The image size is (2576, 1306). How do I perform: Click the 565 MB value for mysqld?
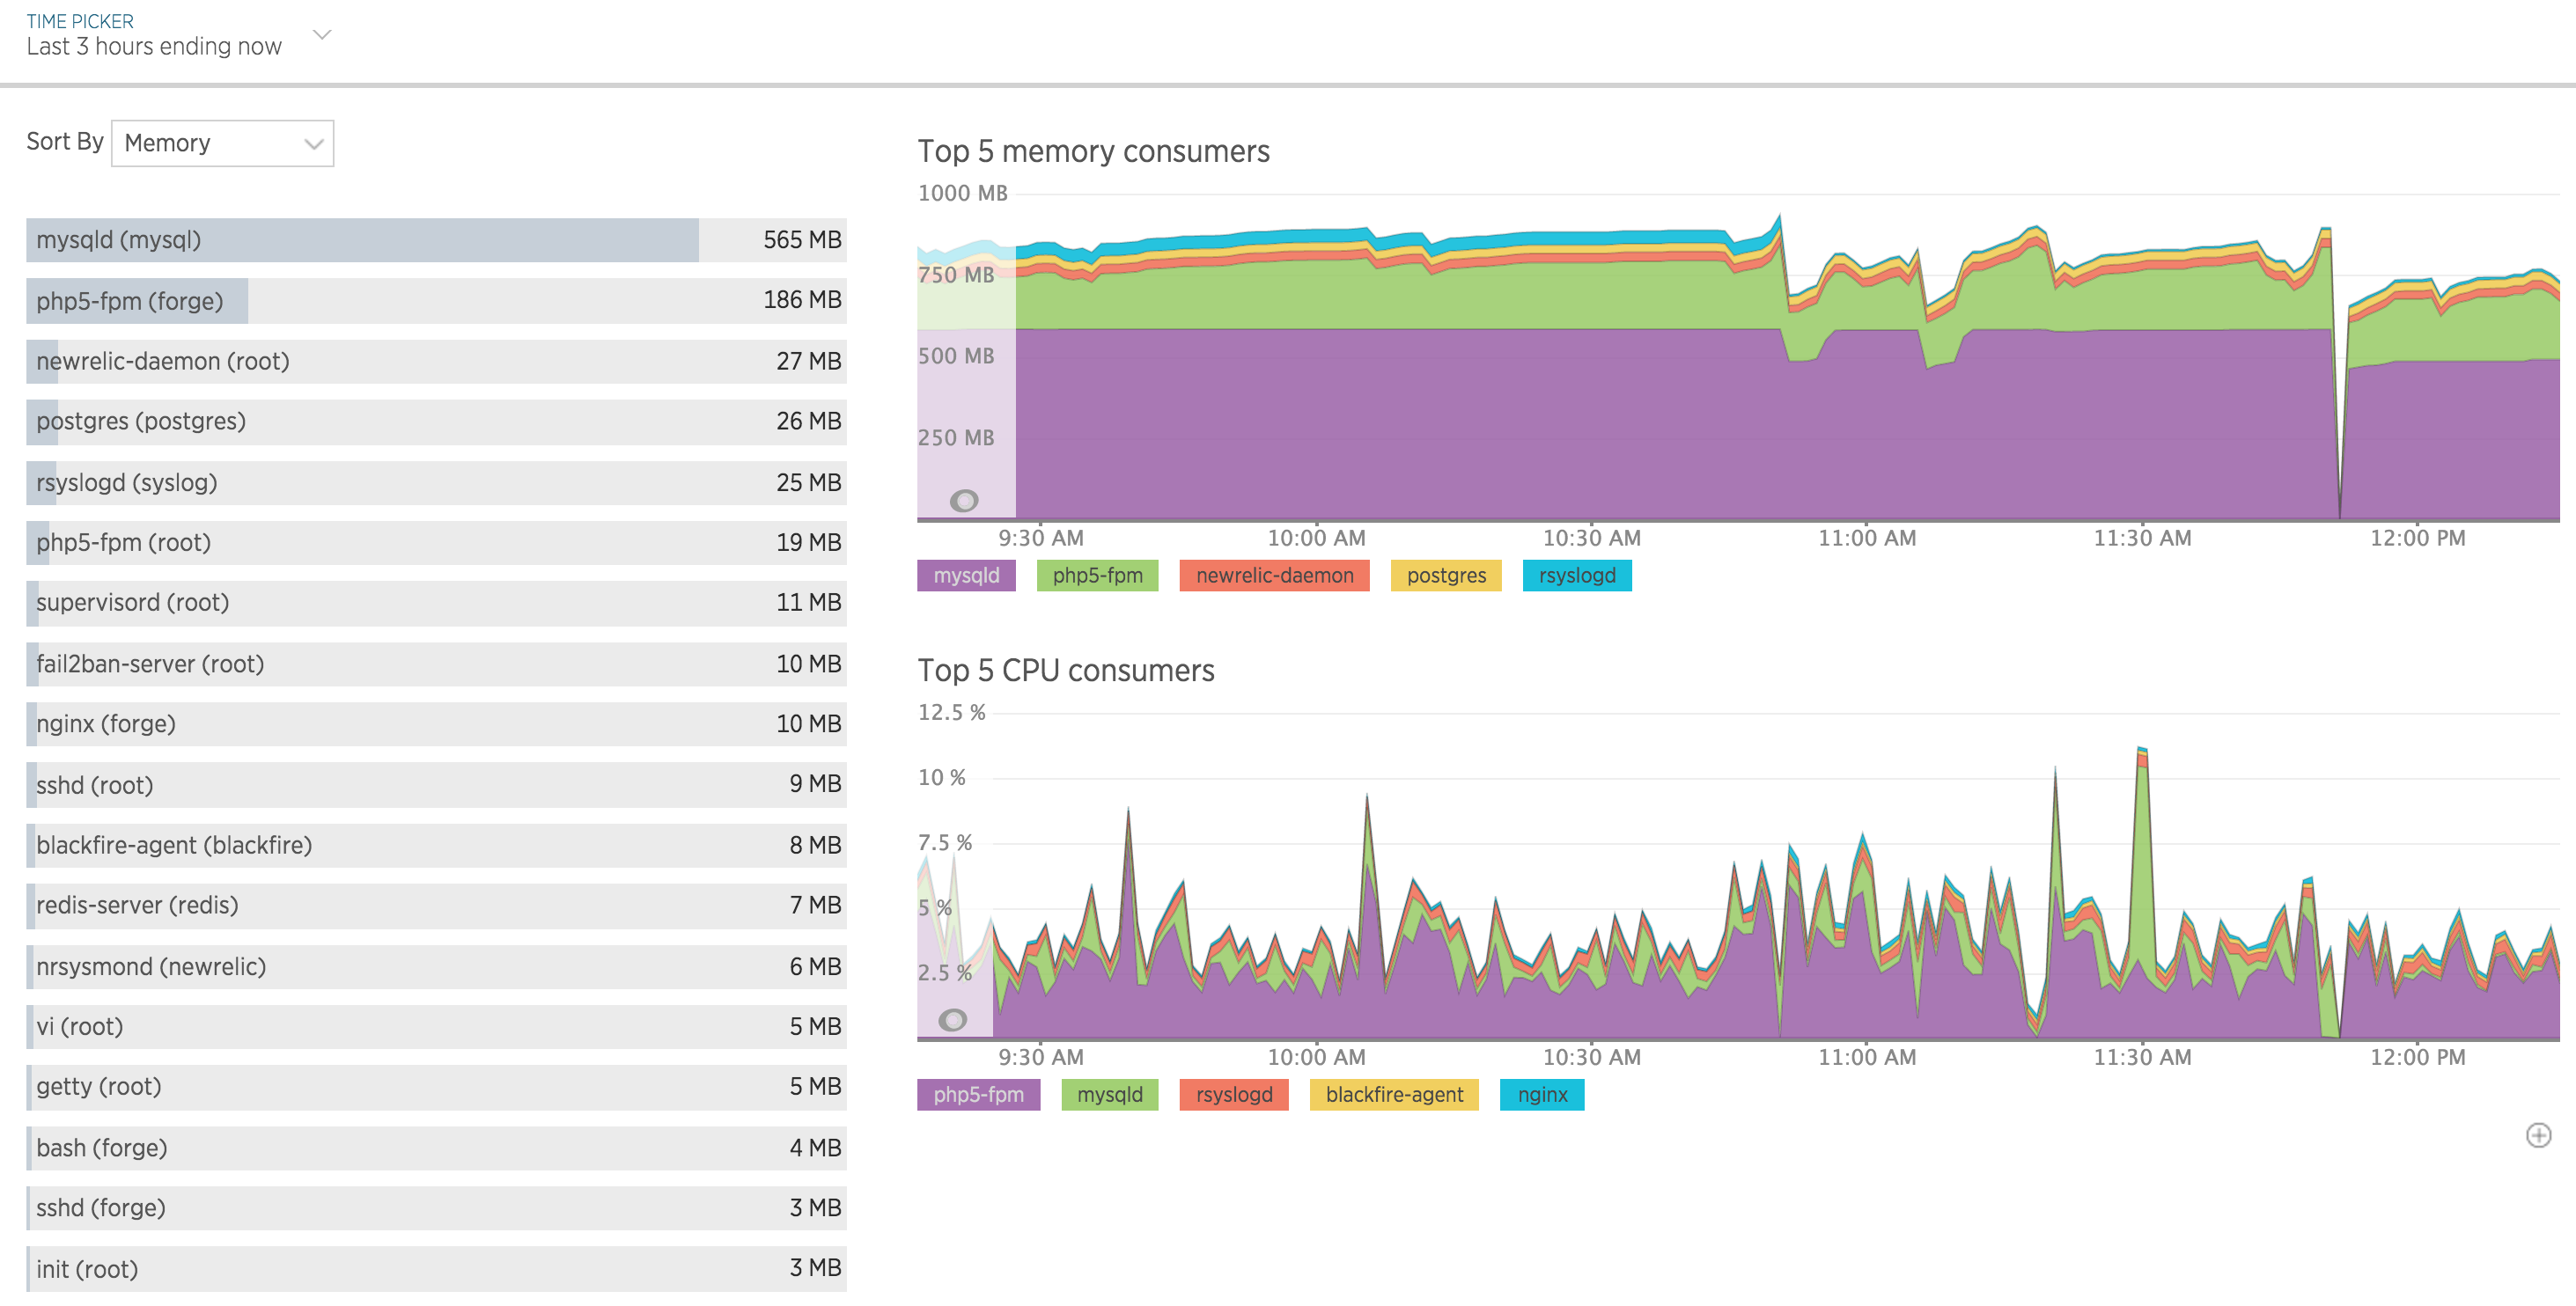[x=802, y=240]
